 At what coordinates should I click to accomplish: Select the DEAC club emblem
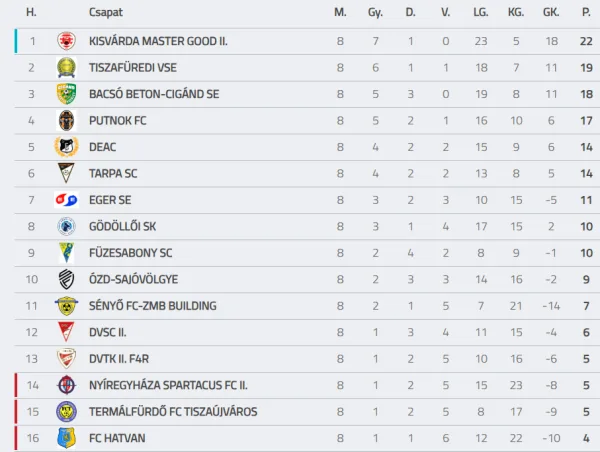(x=66, y=147)
